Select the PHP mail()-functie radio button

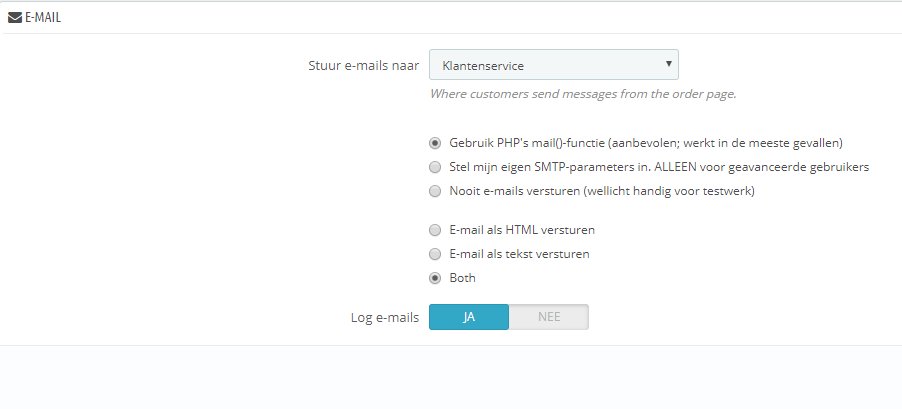pos(435,143)
